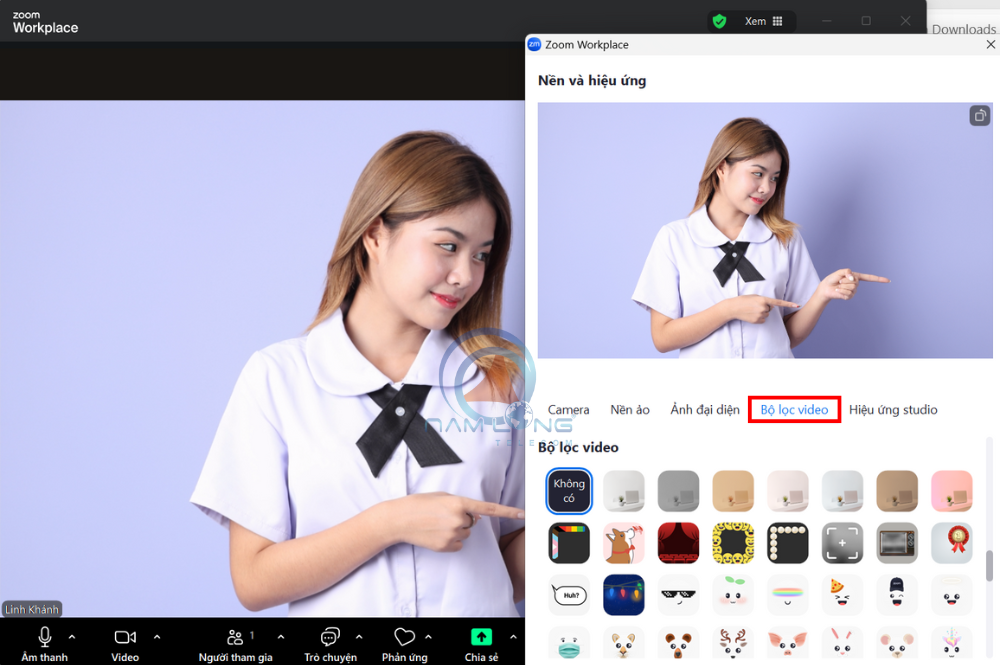Open the Hiệu ứng studio tab
1000x665 pixels.
coord(894,409)
